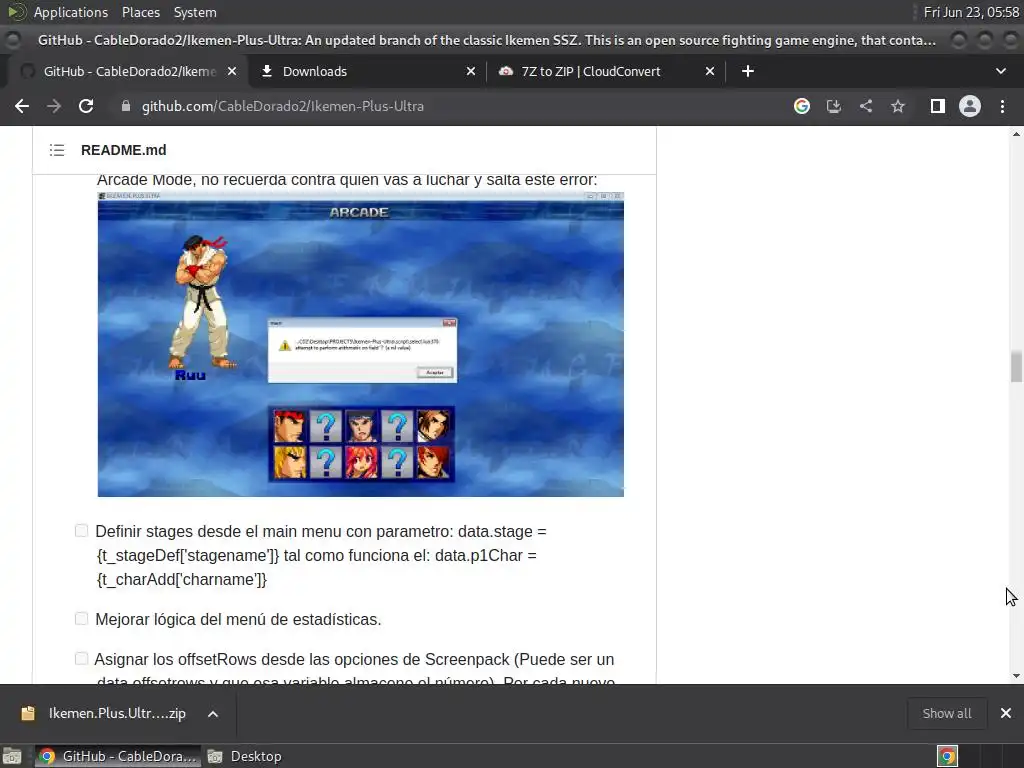This screenshot has height=768, width=1024.
Task: Reload the GitHub page
Action: point(86,106)
